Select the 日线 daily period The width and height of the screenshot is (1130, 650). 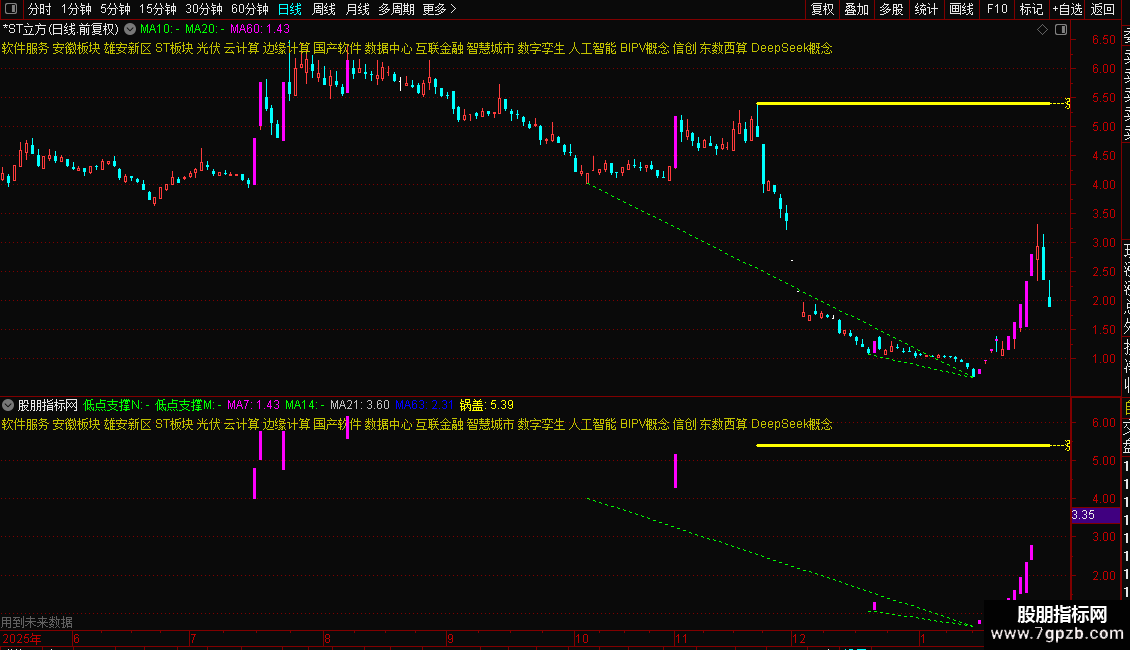(x=290, y=9)
